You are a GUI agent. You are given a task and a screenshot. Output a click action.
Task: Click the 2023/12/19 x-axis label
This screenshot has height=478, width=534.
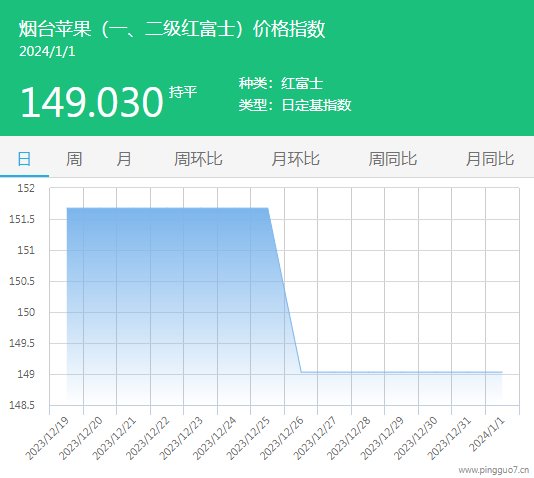point(47,438)
